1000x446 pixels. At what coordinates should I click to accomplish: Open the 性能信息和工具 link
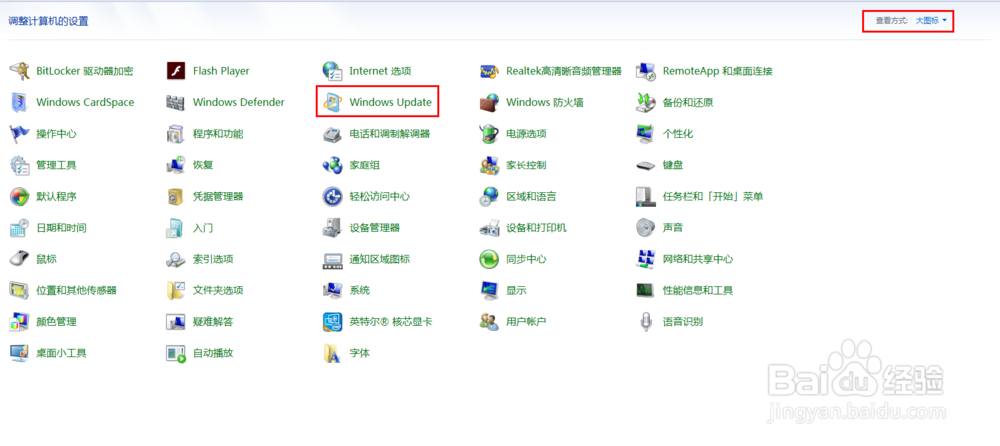(x=698, y=290)
